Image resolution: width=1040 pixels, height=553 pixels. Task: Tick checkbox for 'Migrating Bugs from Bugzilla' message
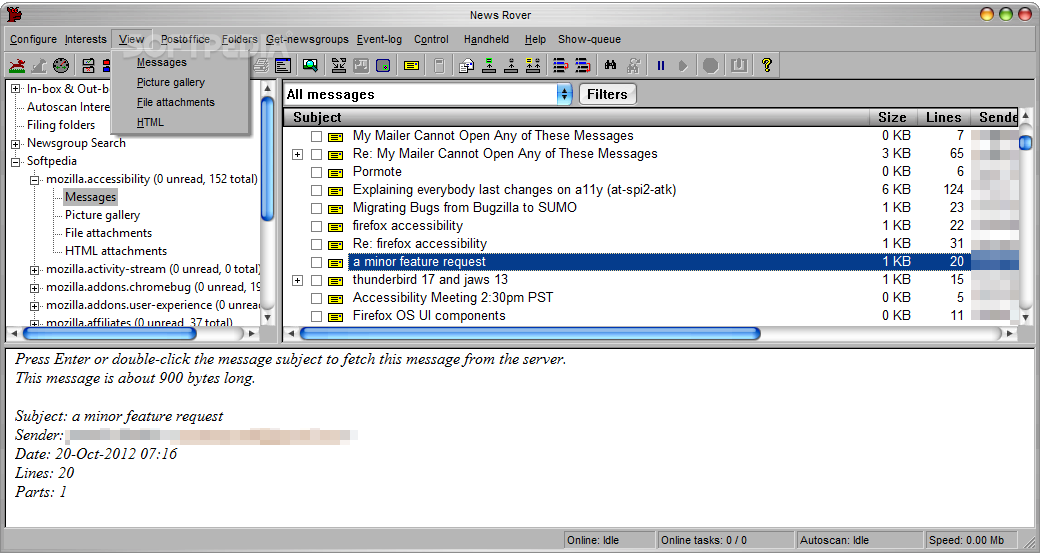(x=316, y=208)
